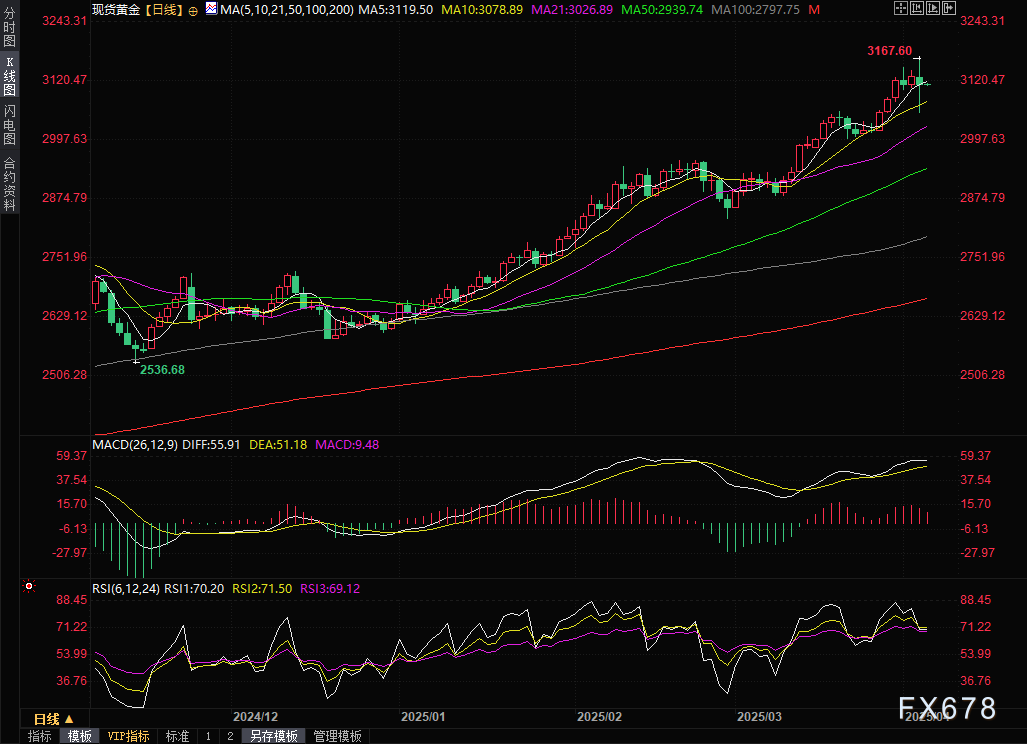This screenshot has height=744, width=1027.
Task: Select the 指标 tab at bottom
Action: [x=40, y=736]
